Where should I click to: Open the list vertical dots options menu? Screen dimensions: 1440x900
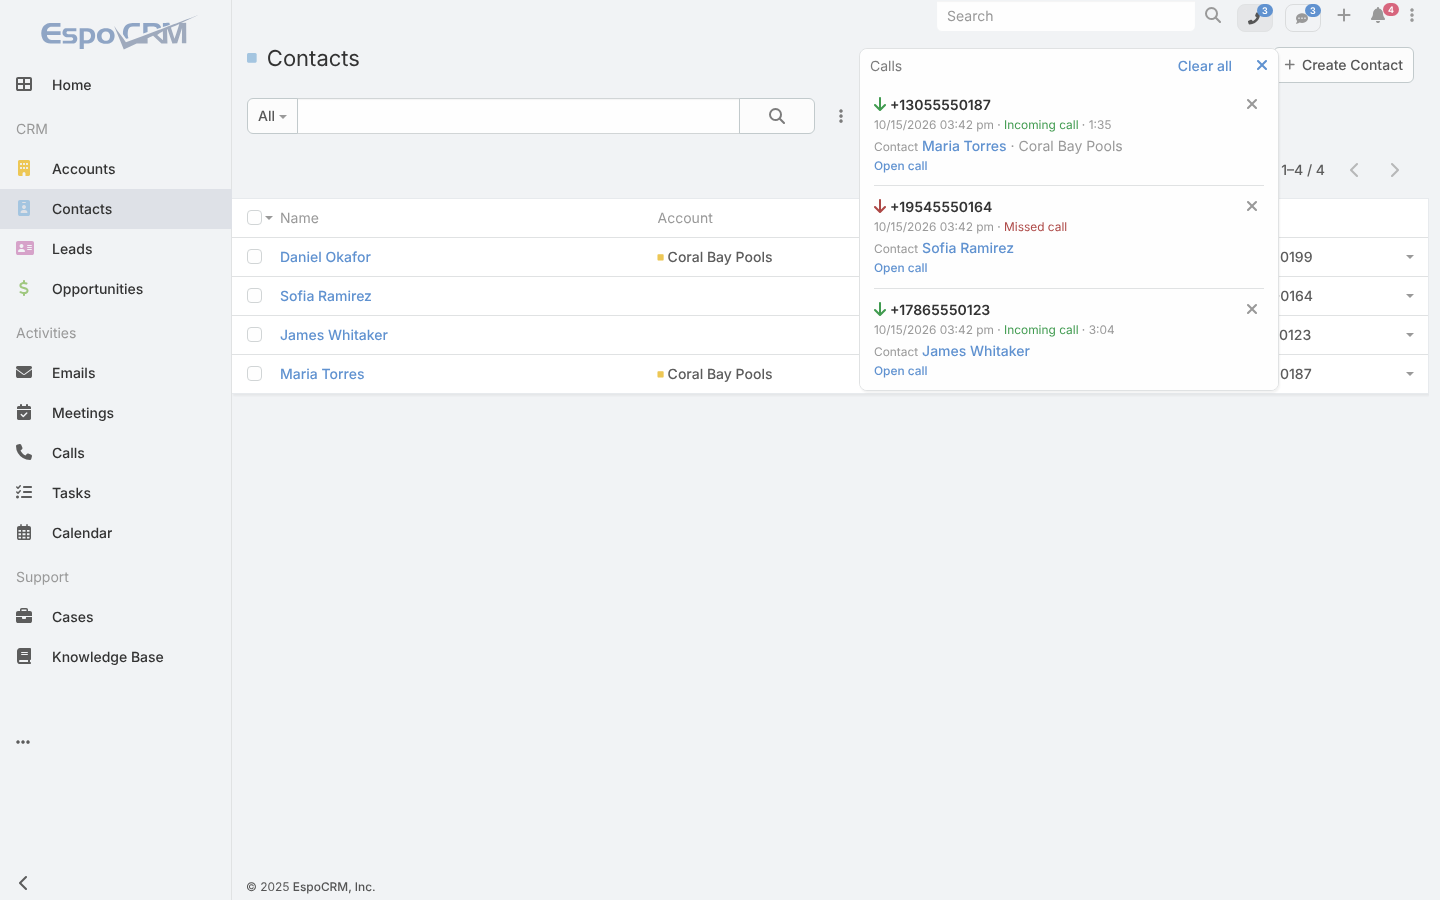coord(841,116)
